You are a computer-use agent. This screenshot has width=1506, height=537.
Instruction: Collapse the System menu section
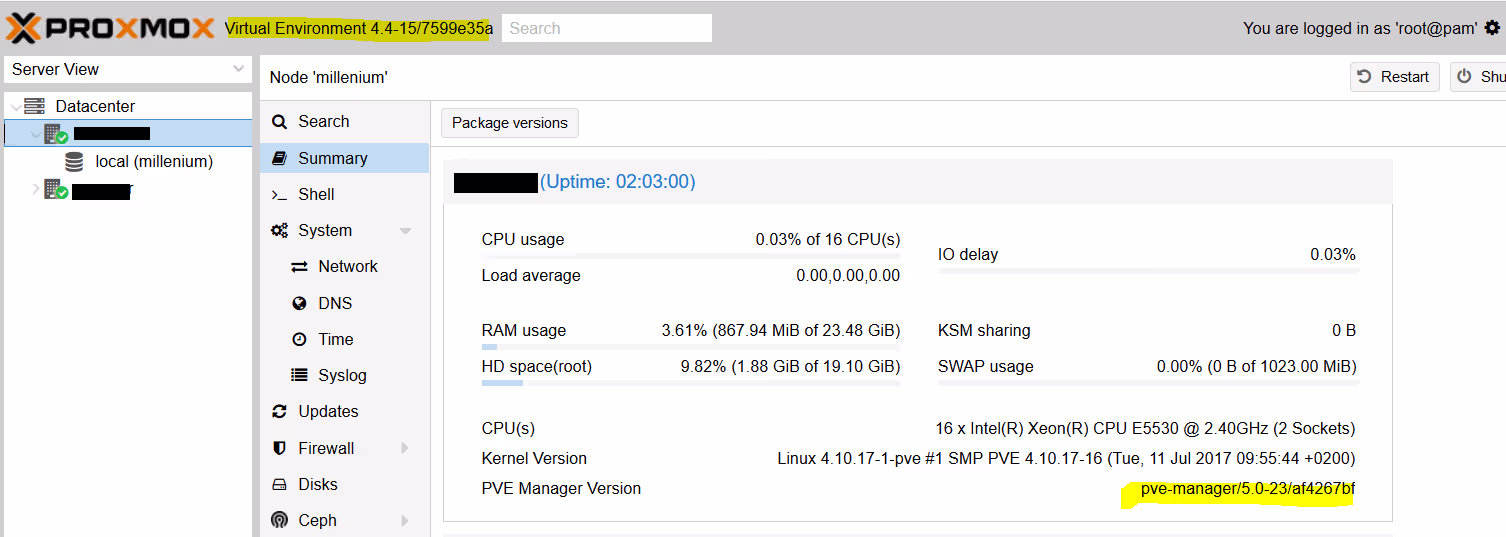coord(405,231)
